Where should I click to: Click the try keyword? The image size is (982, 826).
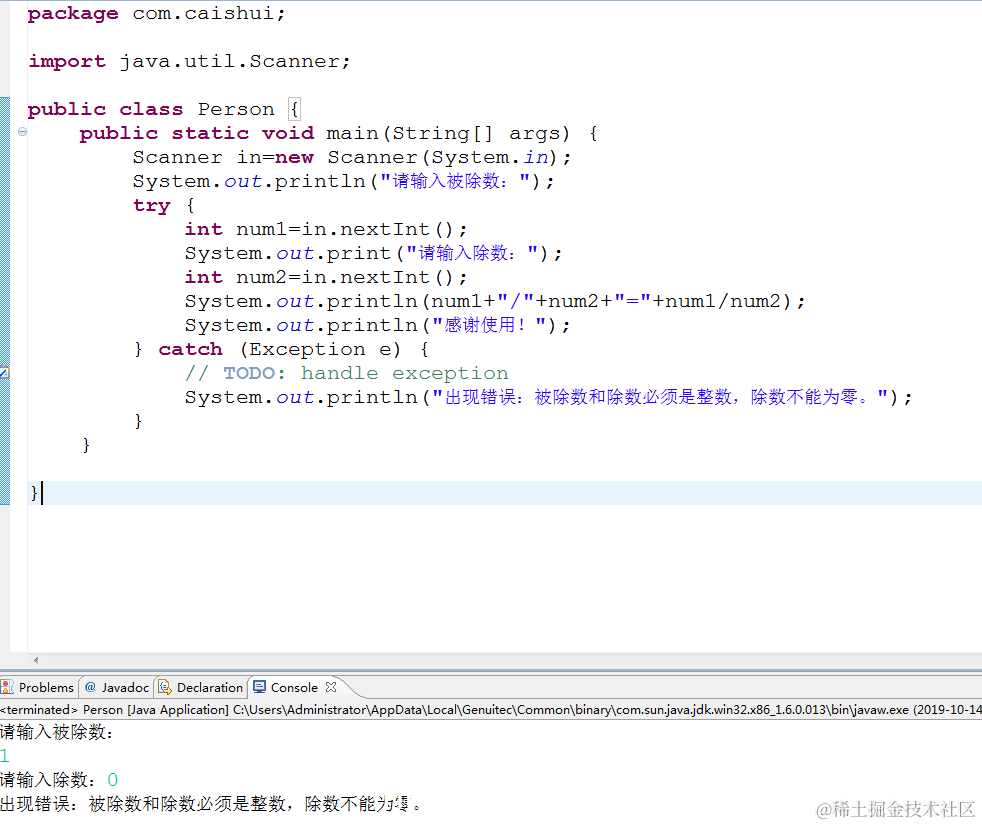tap(152, 206)
